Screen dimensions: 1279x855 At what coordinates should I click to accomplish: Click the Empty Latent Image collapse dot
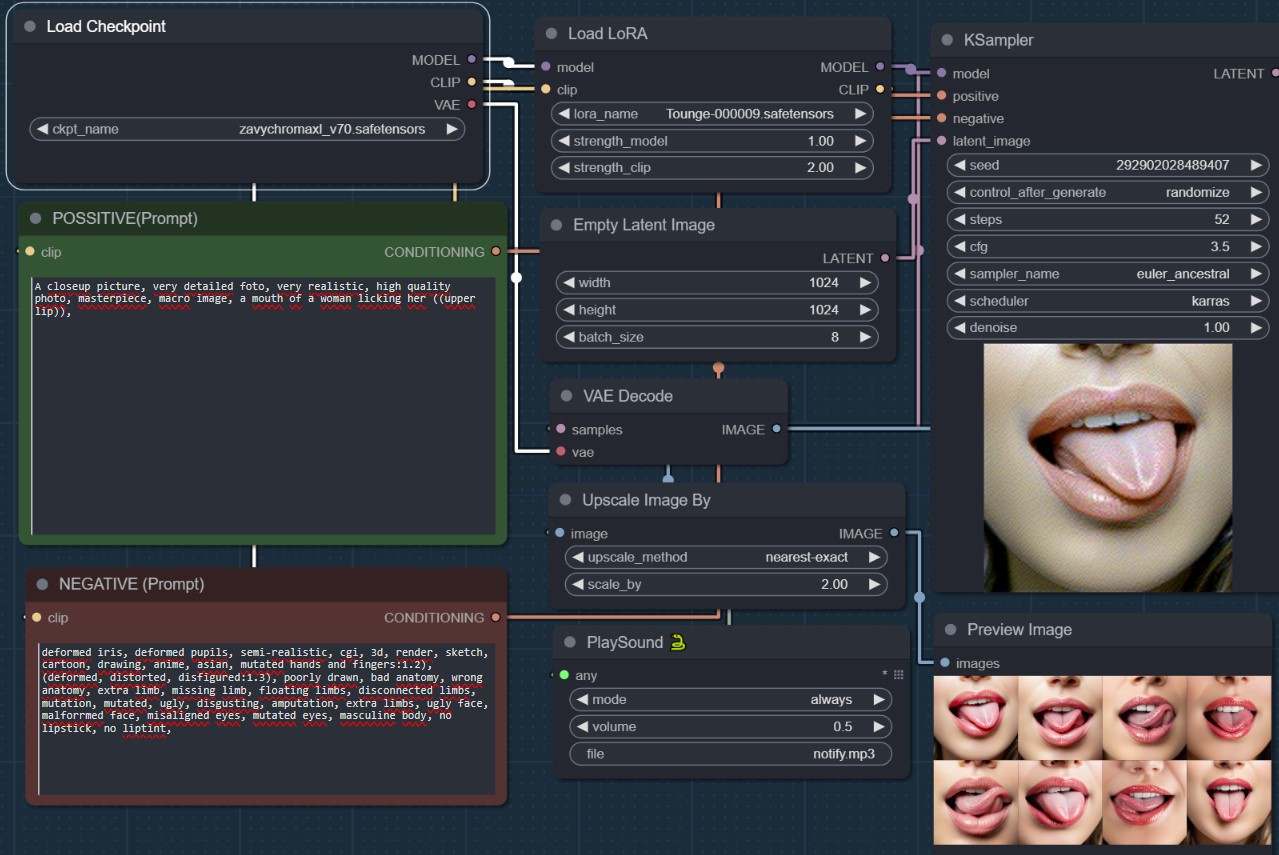point(557,226)
